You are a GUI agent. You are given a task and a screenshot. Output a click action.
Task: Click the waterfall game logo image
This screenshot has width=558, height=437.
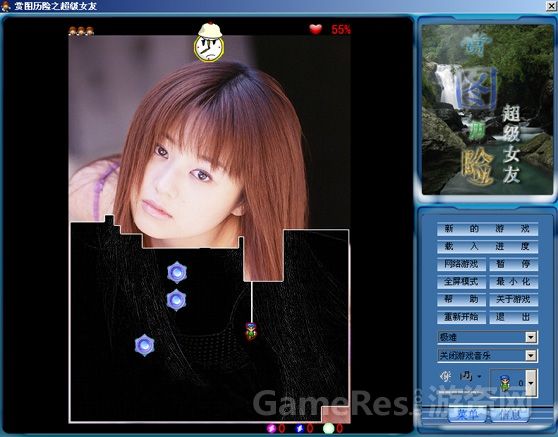point(487,110)
